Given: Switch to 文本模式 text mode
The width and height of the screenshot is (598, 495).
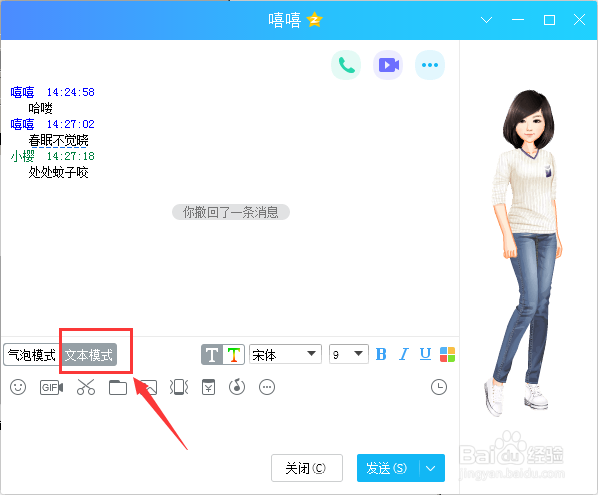Looking at the screenshot, I should pos(89,355).
